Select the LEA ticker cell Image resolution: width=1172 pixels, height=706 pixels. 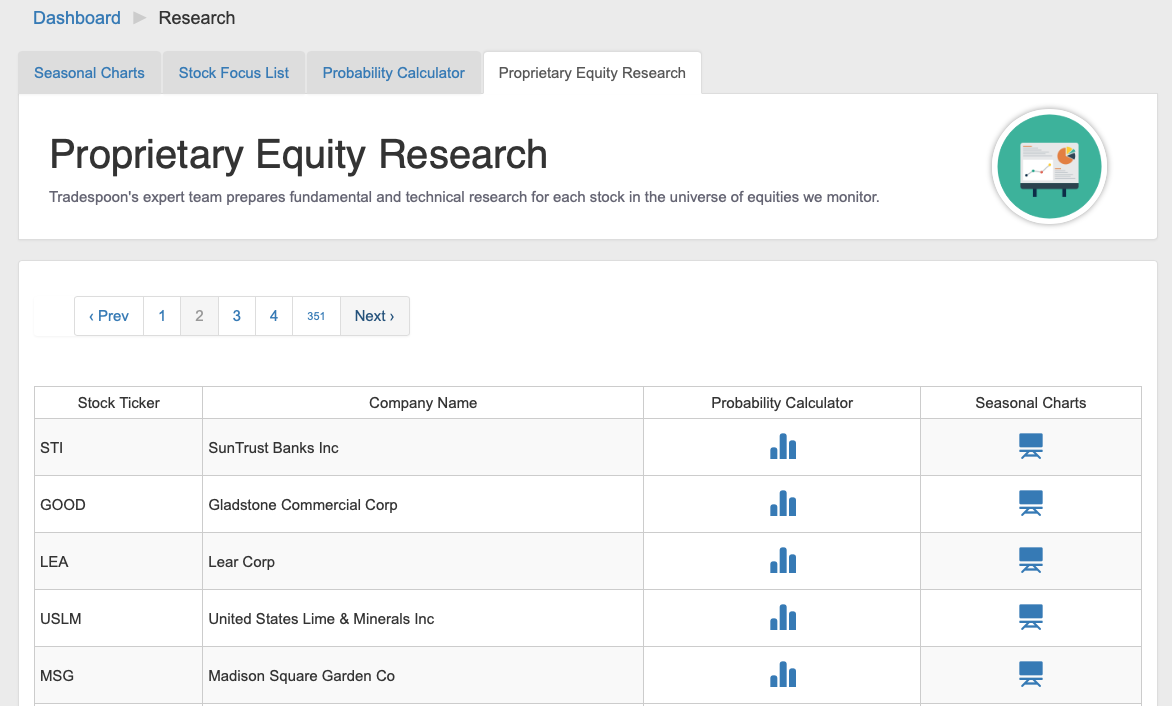pos(119,562)
